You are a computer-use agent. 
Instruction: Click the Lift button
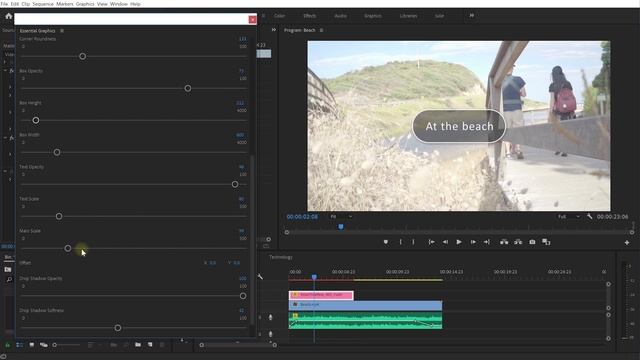tap(504, 242)
